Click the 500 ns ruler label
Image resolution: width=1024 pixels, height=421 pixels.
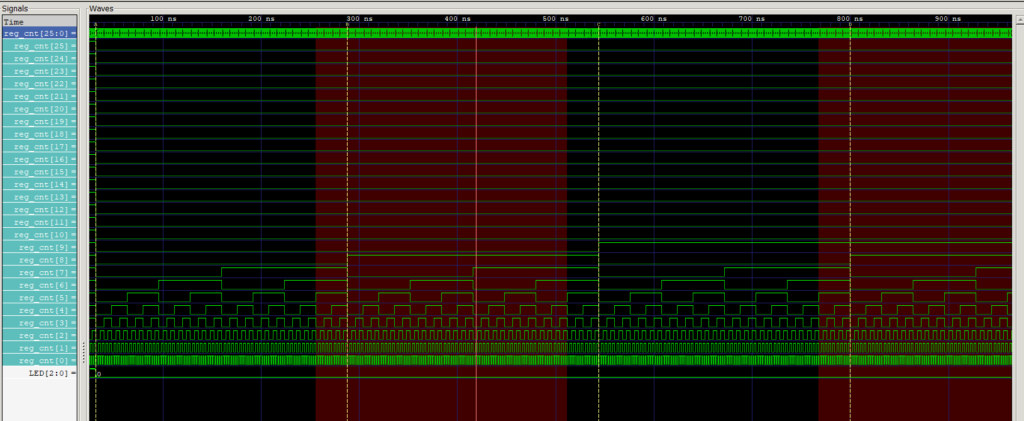point(556,19)
